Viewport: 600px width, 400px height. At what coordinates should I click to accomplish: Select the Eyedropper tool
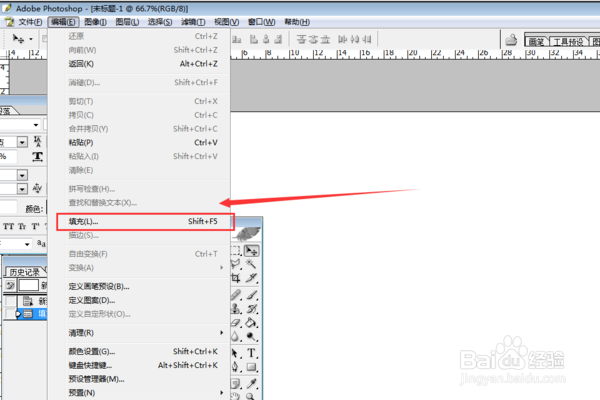pyautogui.click(x=251, y=383)
